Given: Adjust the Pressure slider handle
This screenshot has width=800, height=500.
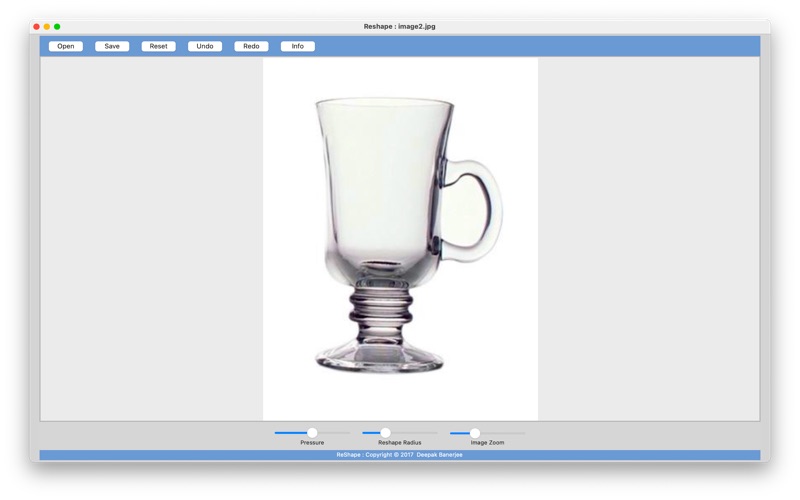Looking at the screenshot, I should tap(312, 433).
